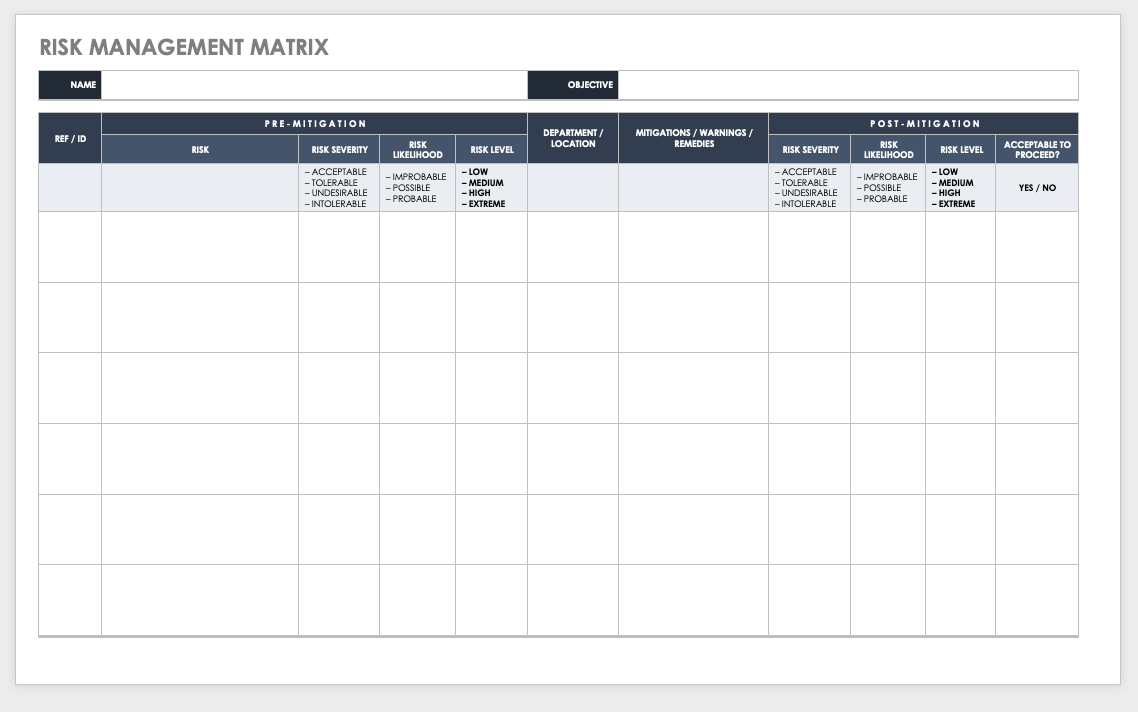1138x712 pixels.
Task: Click the Objective input field
Action: click(848, 85)
